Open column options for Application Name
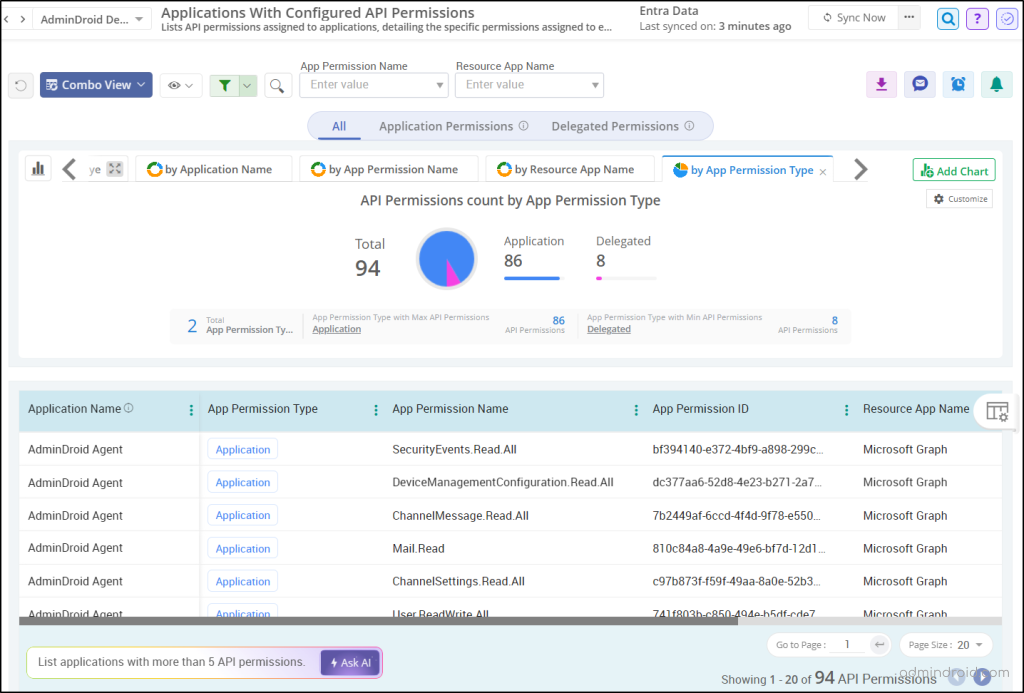This screenshot has width=1024, height=693. 191,410
